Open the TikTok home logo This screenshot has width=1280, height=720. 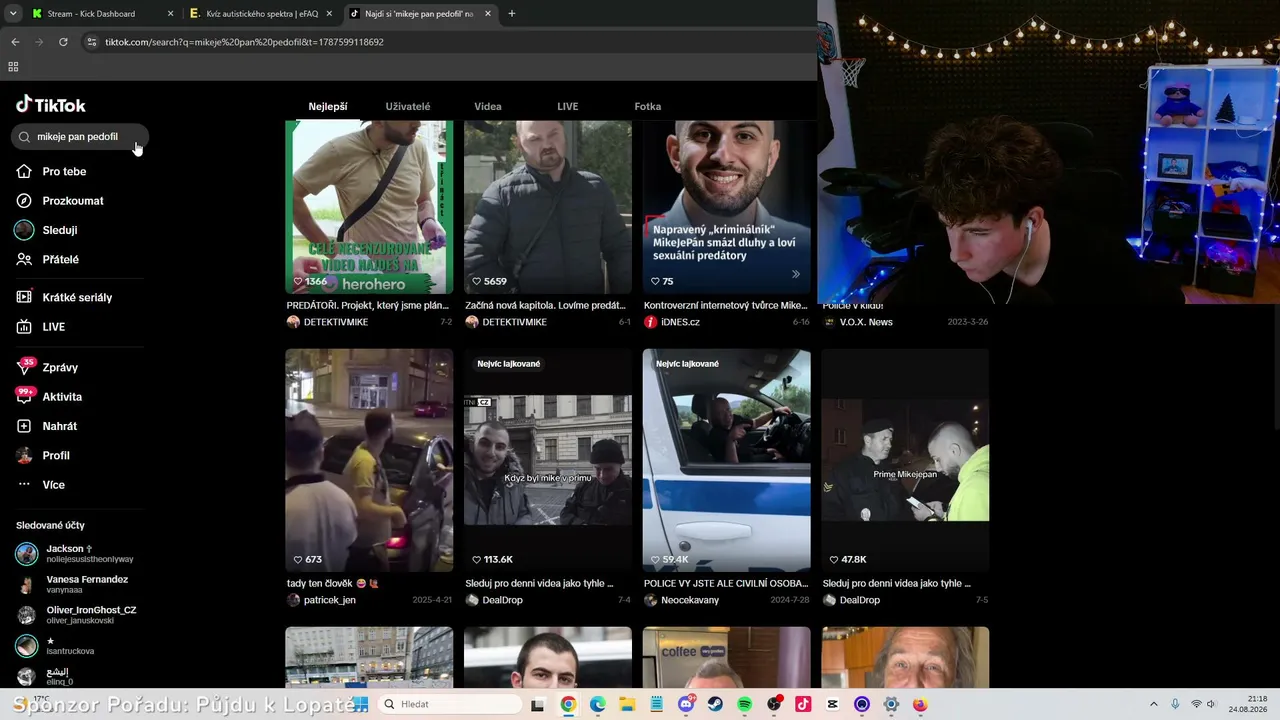pyautogui.click(x=51, y=105)
